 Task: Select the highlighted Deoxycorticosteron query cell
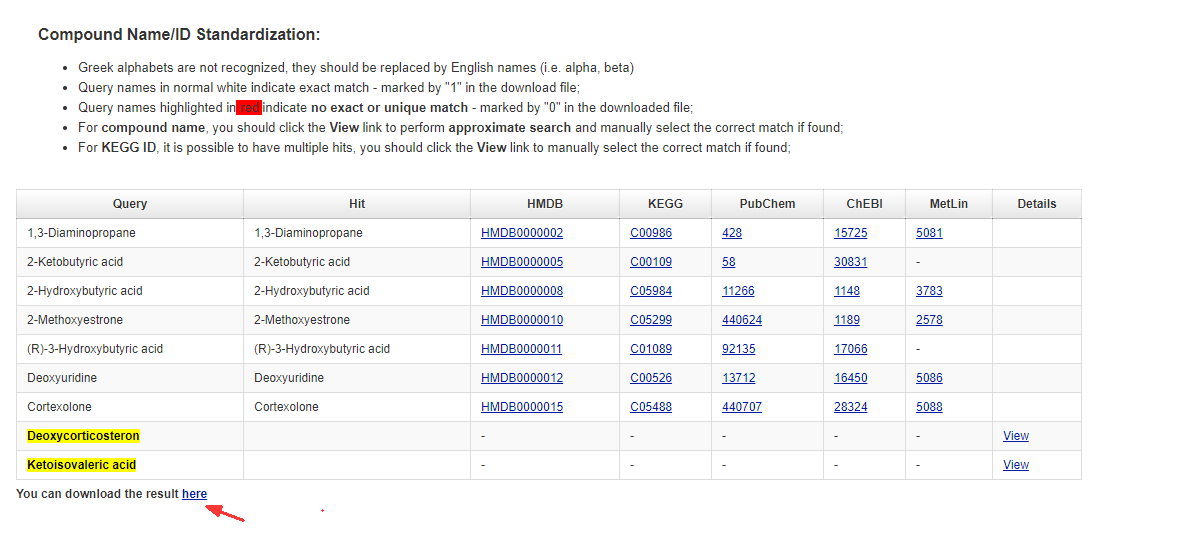click(83, 436)
